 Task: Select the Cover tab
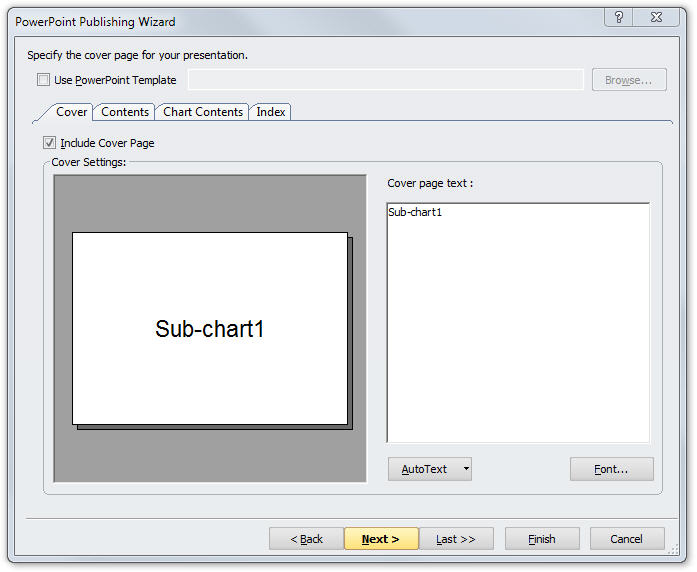click(x=71, y=112)
